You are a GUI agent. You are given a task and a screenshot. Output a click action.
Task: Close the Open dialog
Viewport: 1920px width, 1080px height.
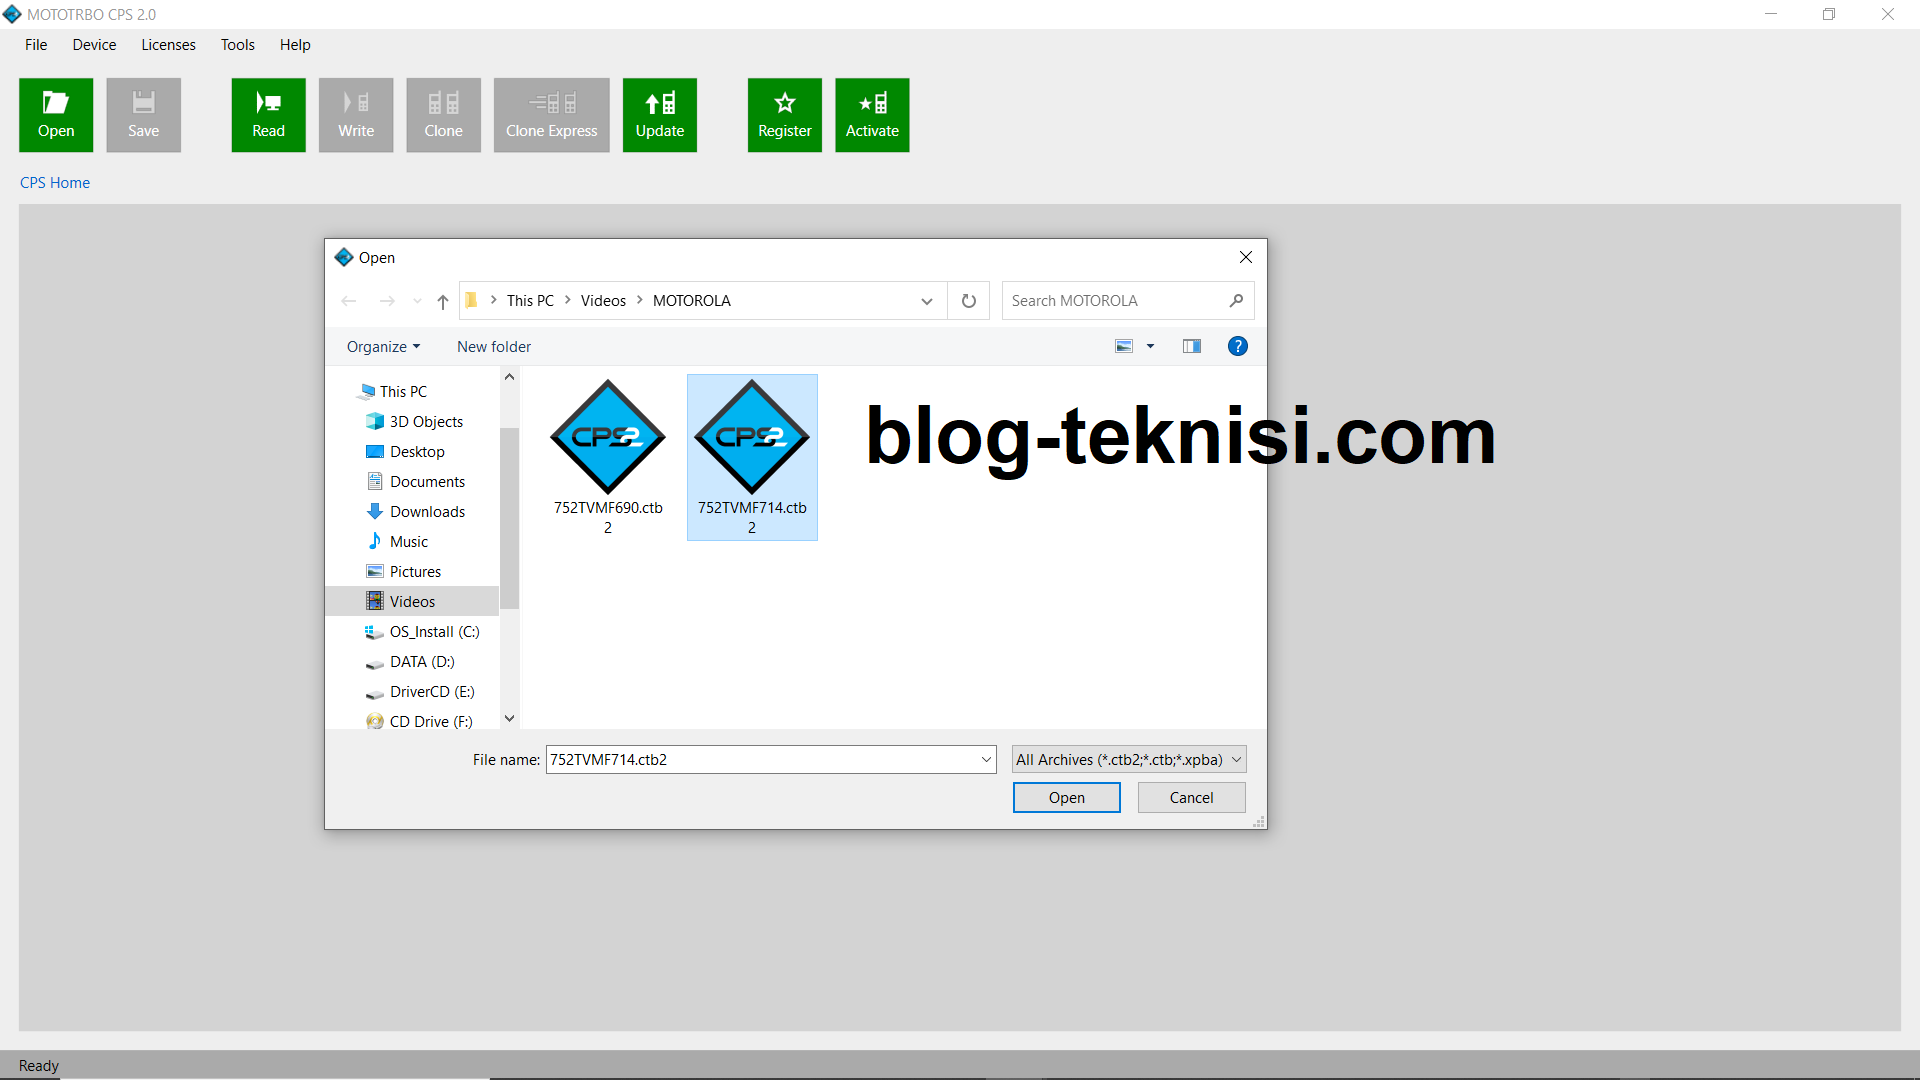click(1246, 257)
